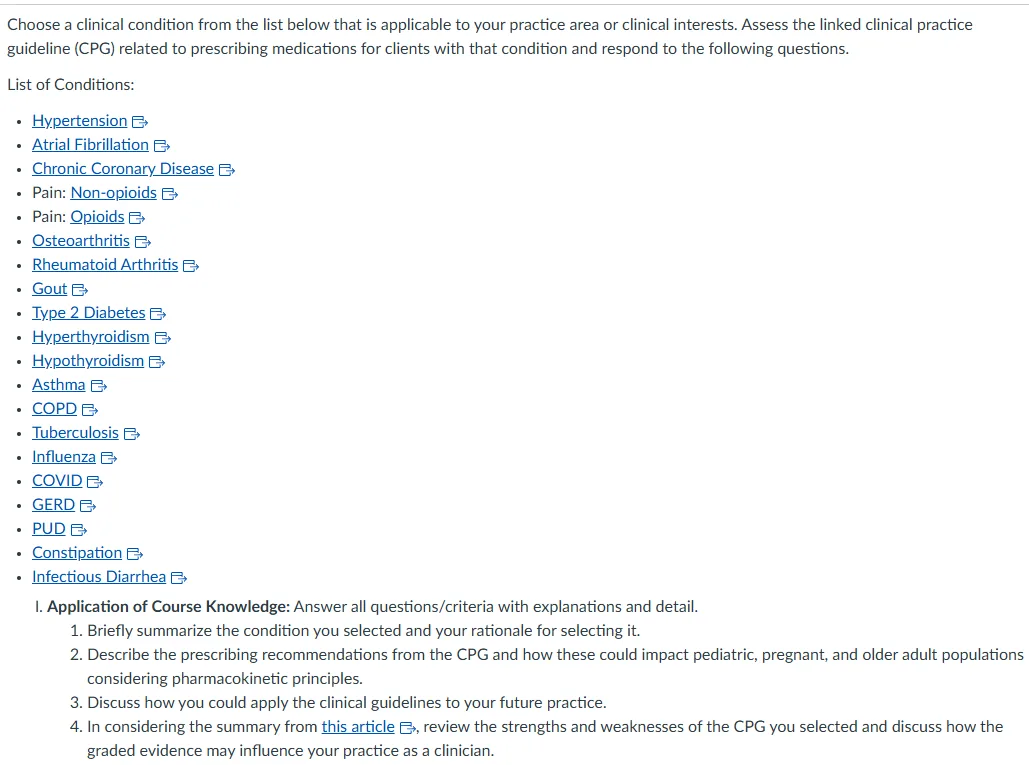
Task: Open the Rheumatoid Arthritis link
Action: point(105,265)
